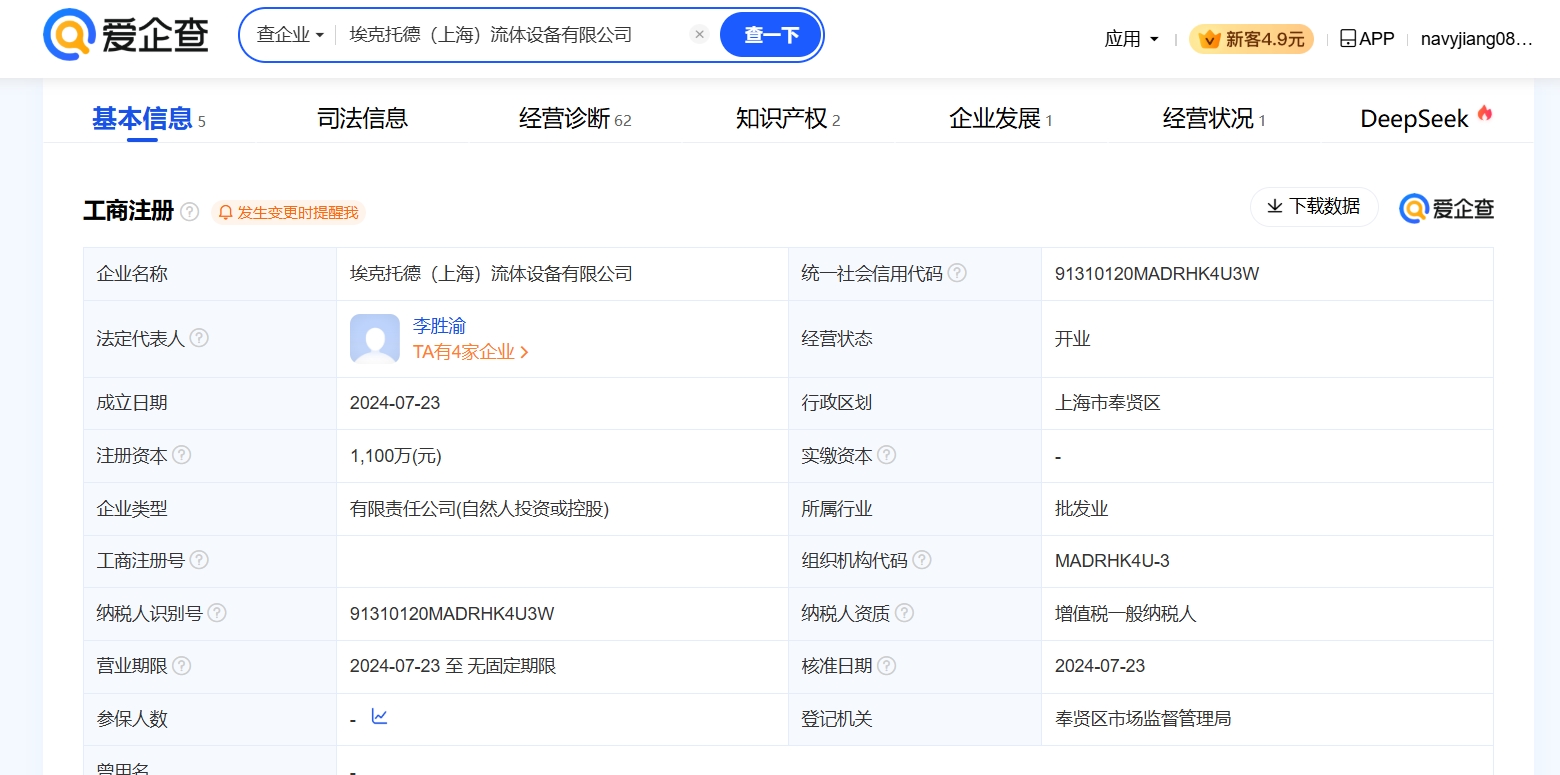Click the help icon beside 营业期限
Screen dimensions: 1560x775
pos(181,666)
